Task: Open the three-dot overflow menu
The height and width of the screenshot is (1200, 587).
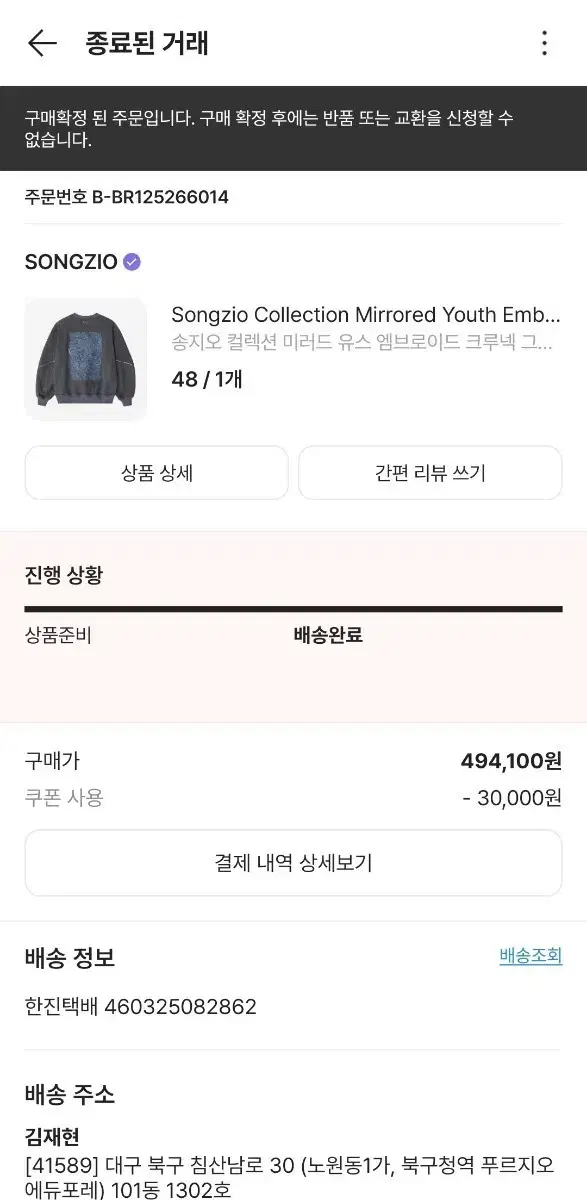Action: pos(545,44)
